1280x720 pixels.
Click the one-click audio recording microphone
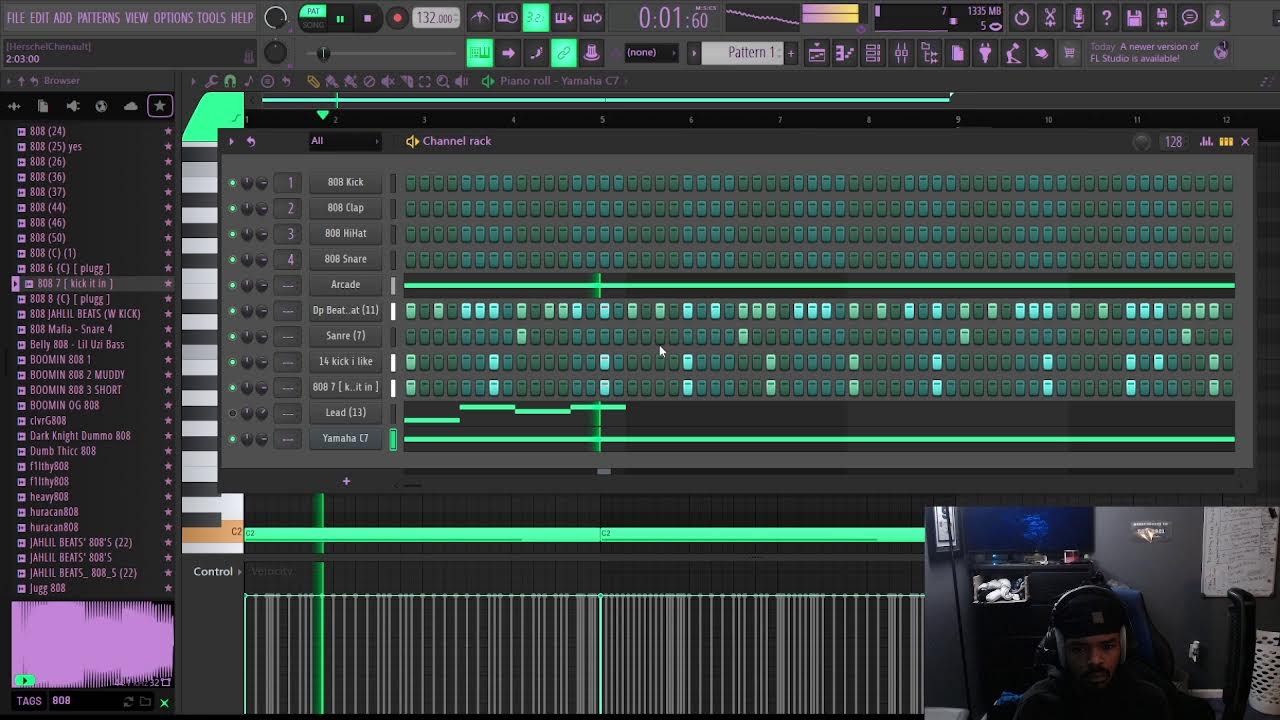1078,18
